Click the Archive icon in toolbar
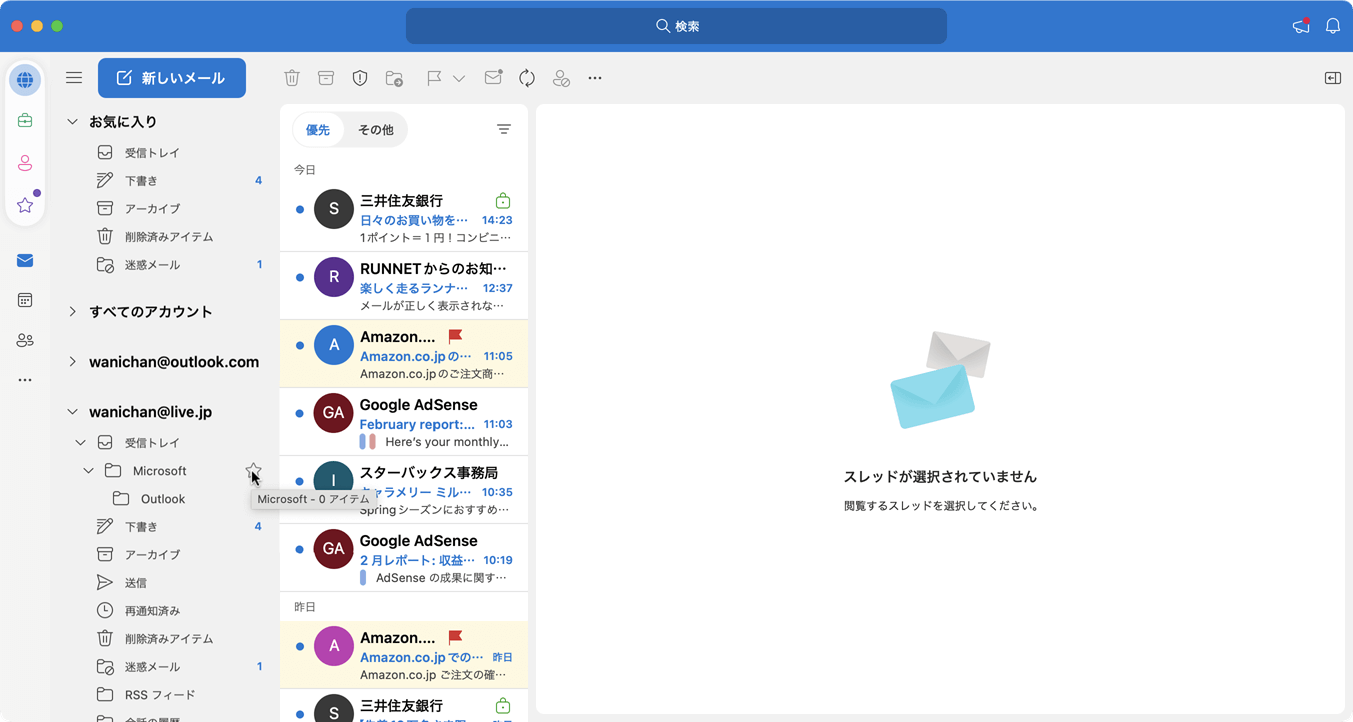The width and height of the screenshot is (1353, 722). coord(326,78)
